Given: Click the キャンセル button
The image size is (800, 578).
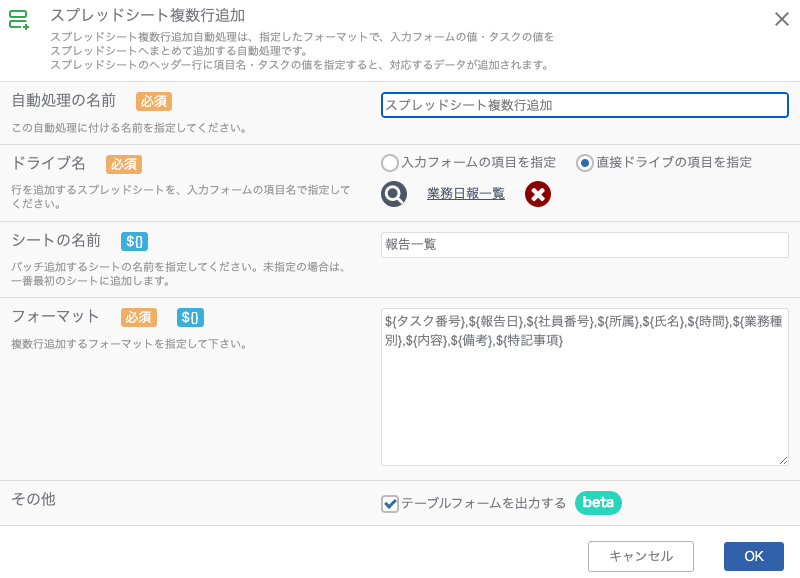Looking at the screenshot, I should 641,556.
